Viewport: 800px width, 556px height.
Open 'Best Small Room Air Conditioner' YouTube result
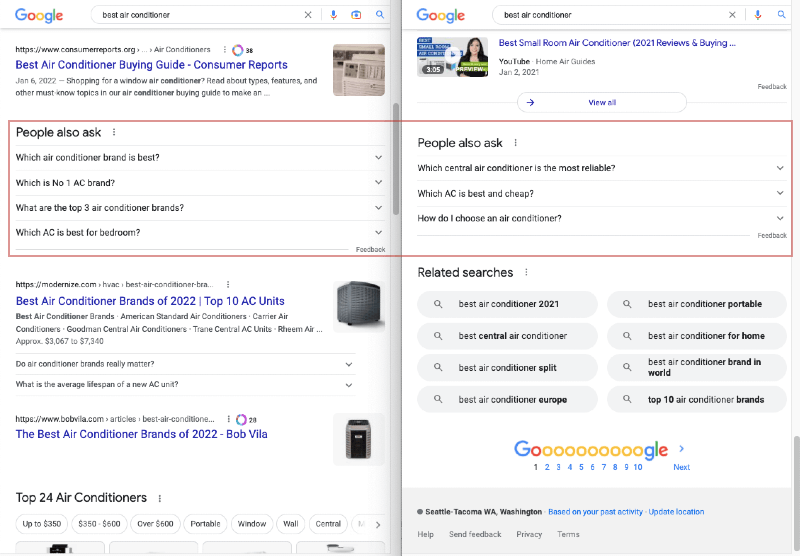click(x=617, y=43)
